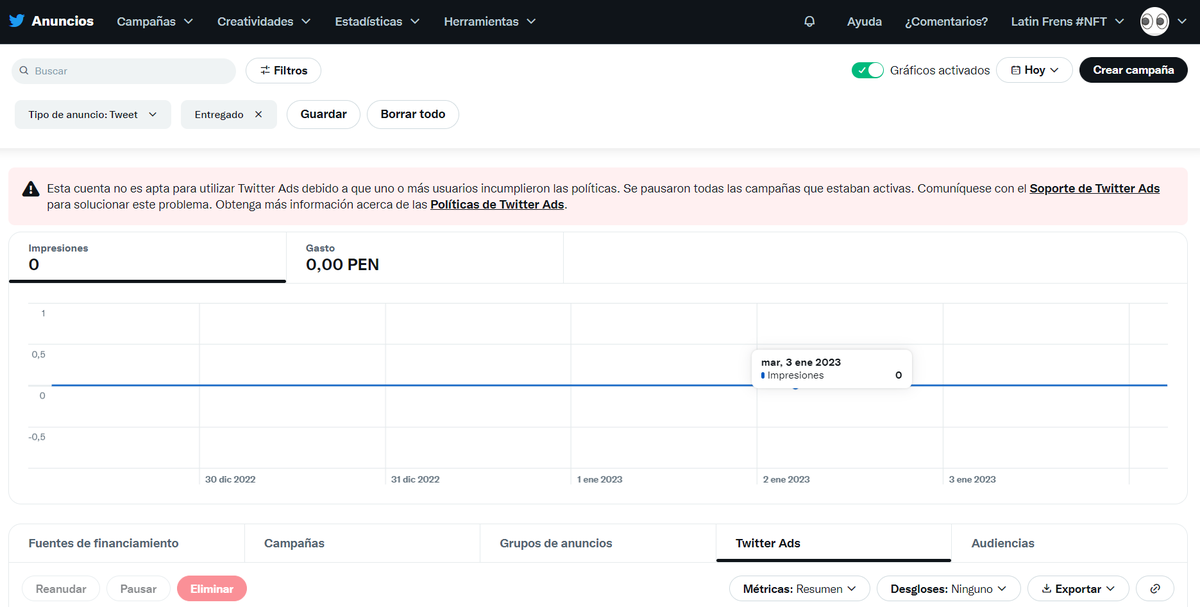
Task: Click the Crear campaña button
Action: [1133, 70]
